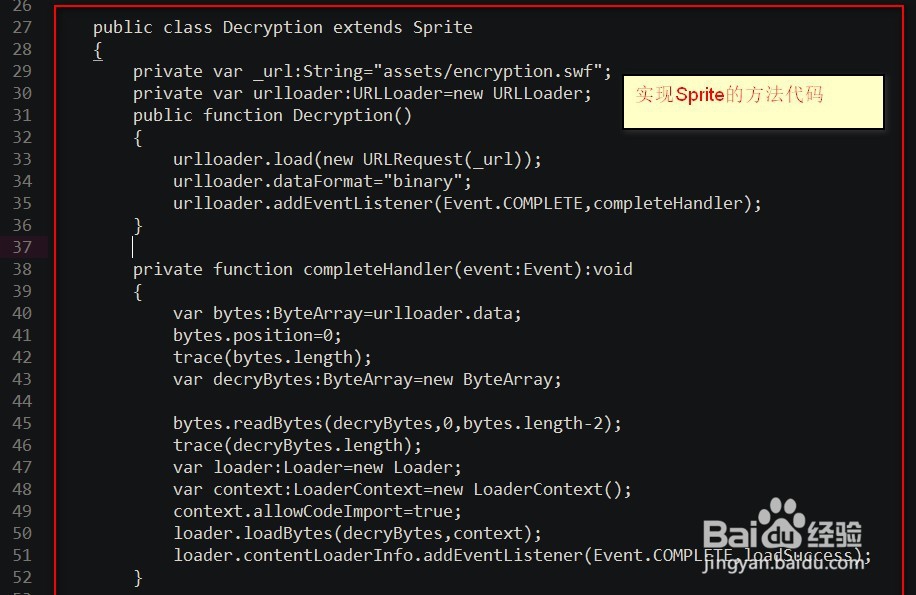Click the loader.loadBytes call line
The image size is (916, 595).
coord(357,533)
